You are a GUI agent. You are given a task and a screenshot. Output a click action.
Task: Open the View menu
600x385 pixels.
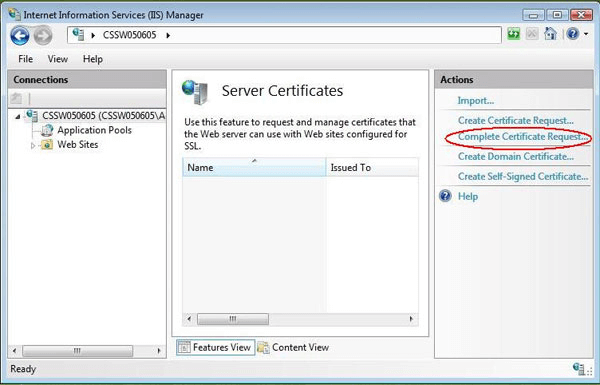tap(58, 59)
